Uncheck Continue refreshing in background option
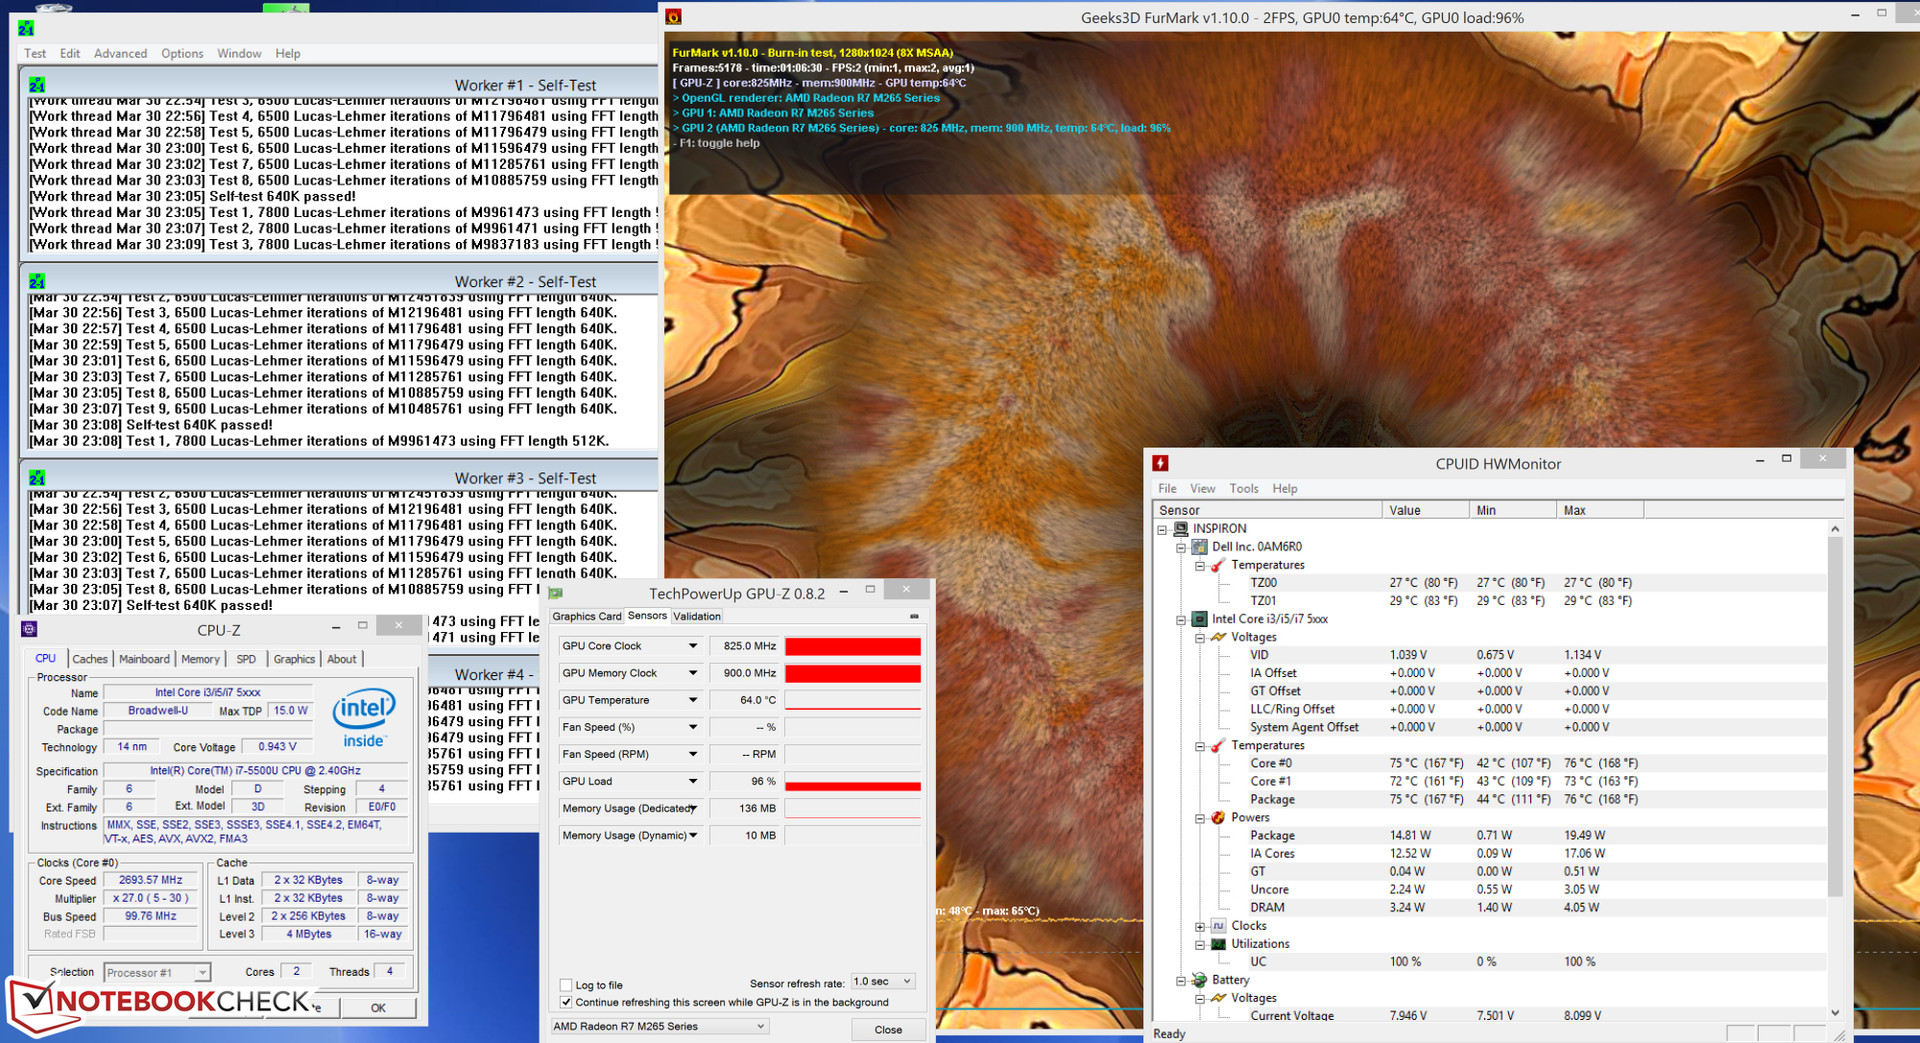The image size is (1920, 1043). coord(566,1002)
